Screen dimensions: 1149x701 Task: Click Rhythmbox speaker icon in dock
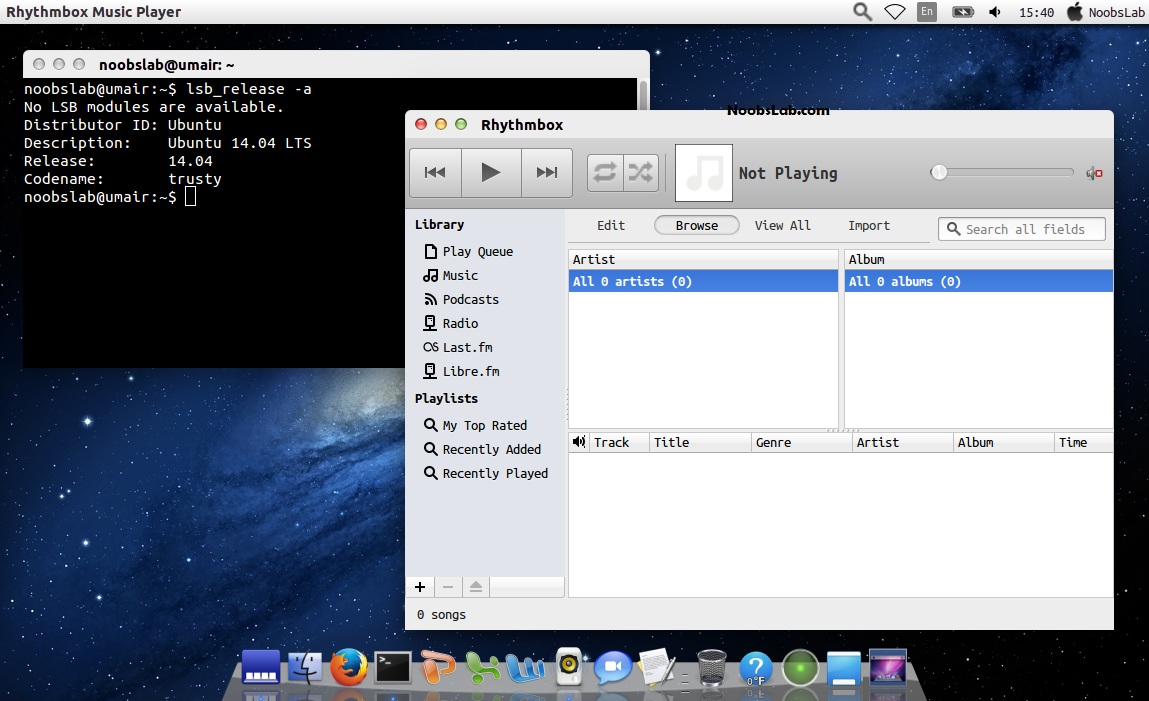click(x=569, y=666)
